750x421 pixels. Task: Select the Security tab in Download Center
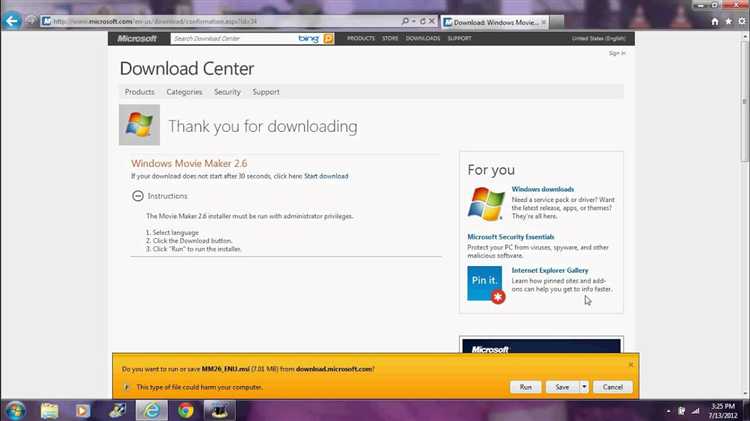(x=227, y=92)
